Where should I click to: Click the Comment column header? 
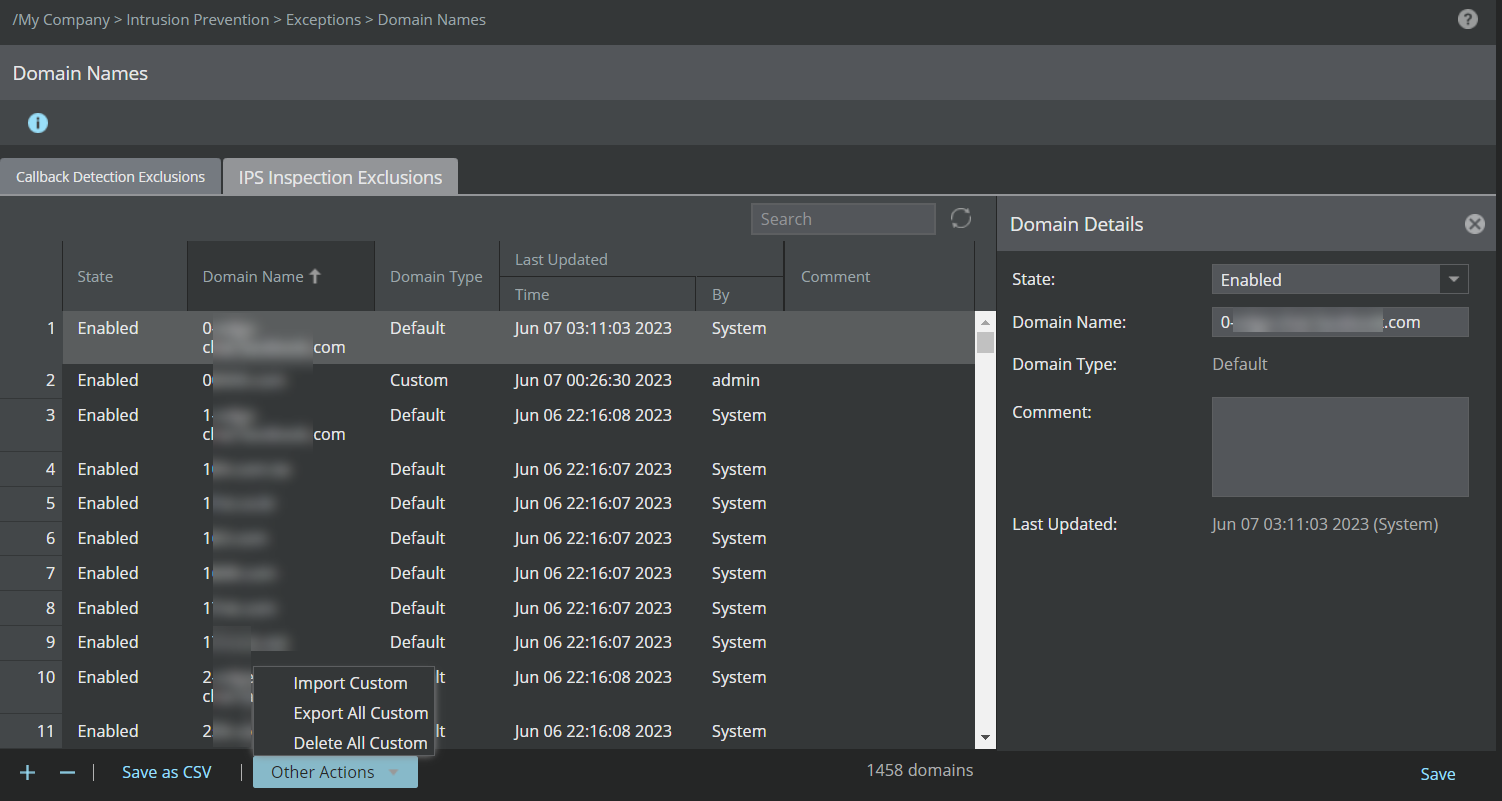[879, 276]
